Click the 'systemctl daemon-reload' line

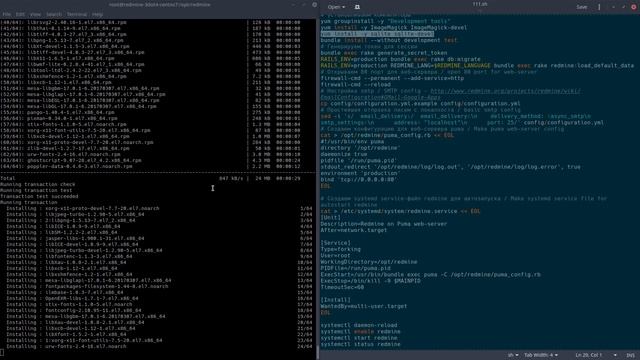click(x=359, y=325)
